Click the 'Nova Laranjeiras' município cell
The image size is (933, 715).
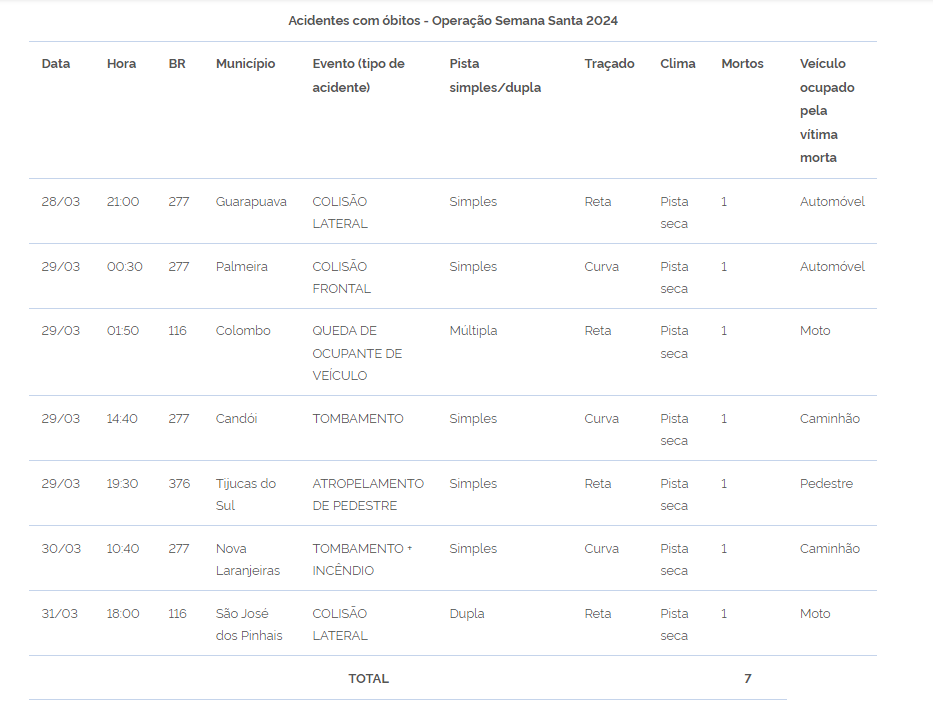point(248,559)
